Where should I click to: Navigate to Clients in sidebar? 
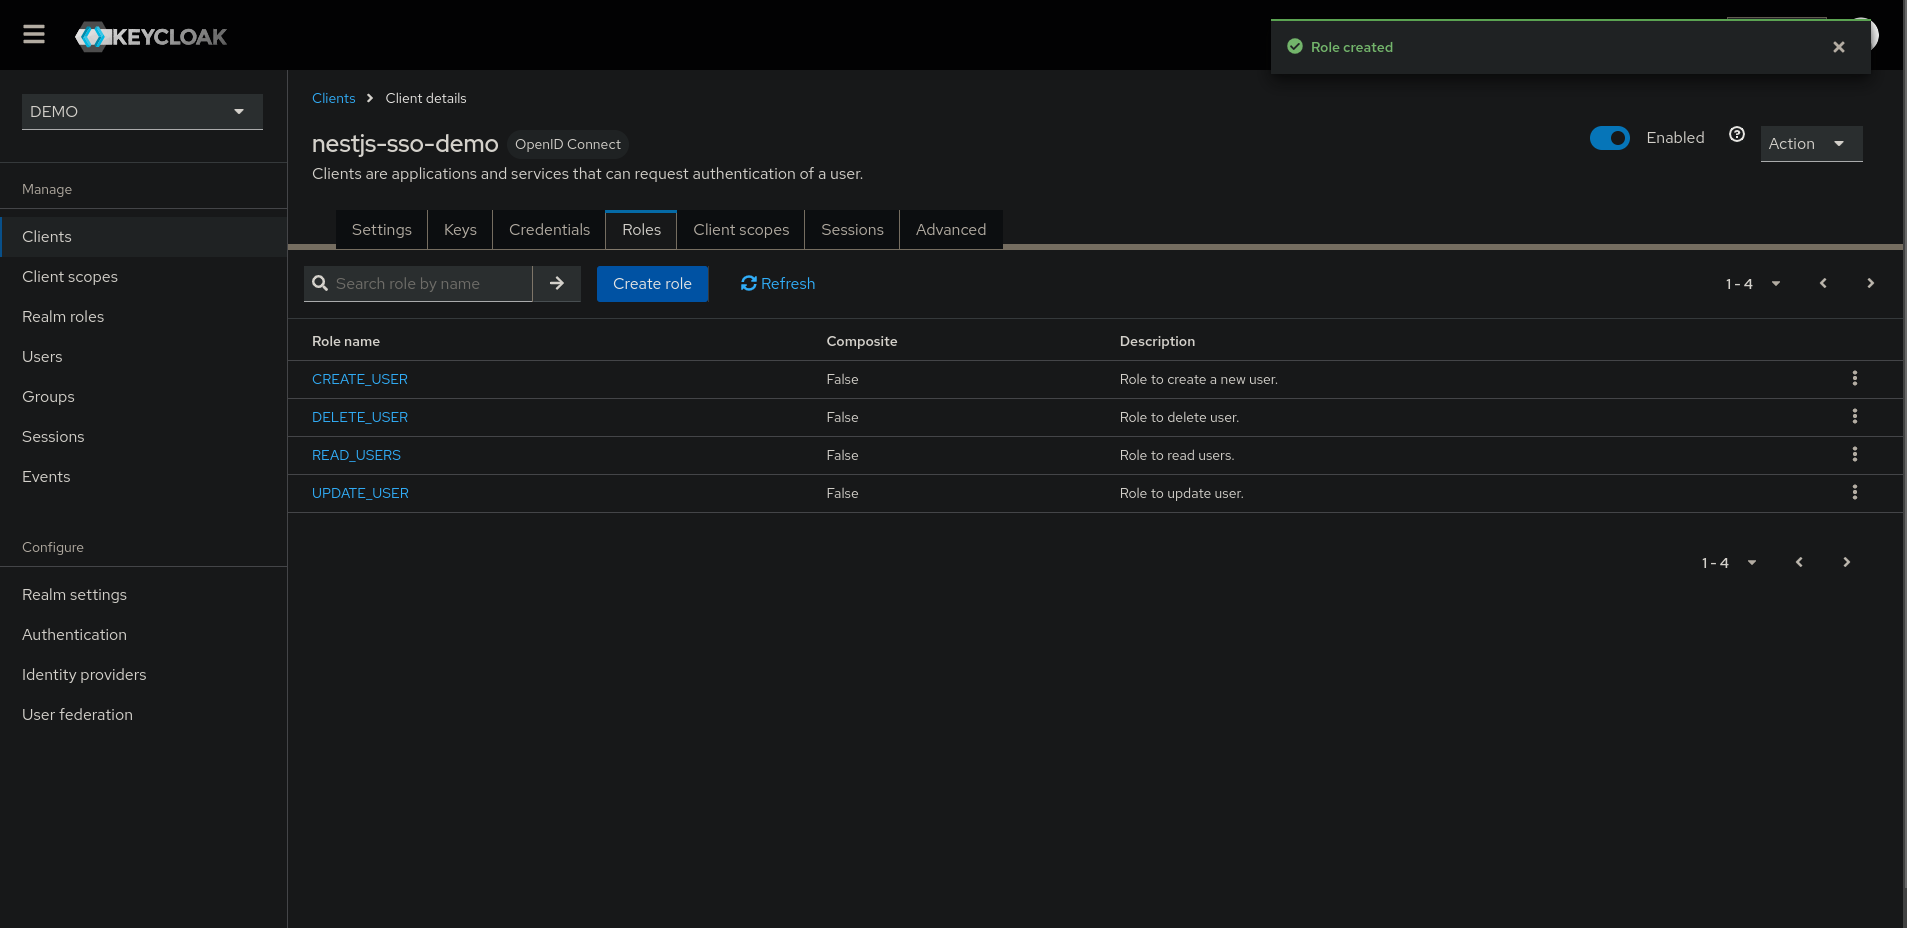click(143, 237)
